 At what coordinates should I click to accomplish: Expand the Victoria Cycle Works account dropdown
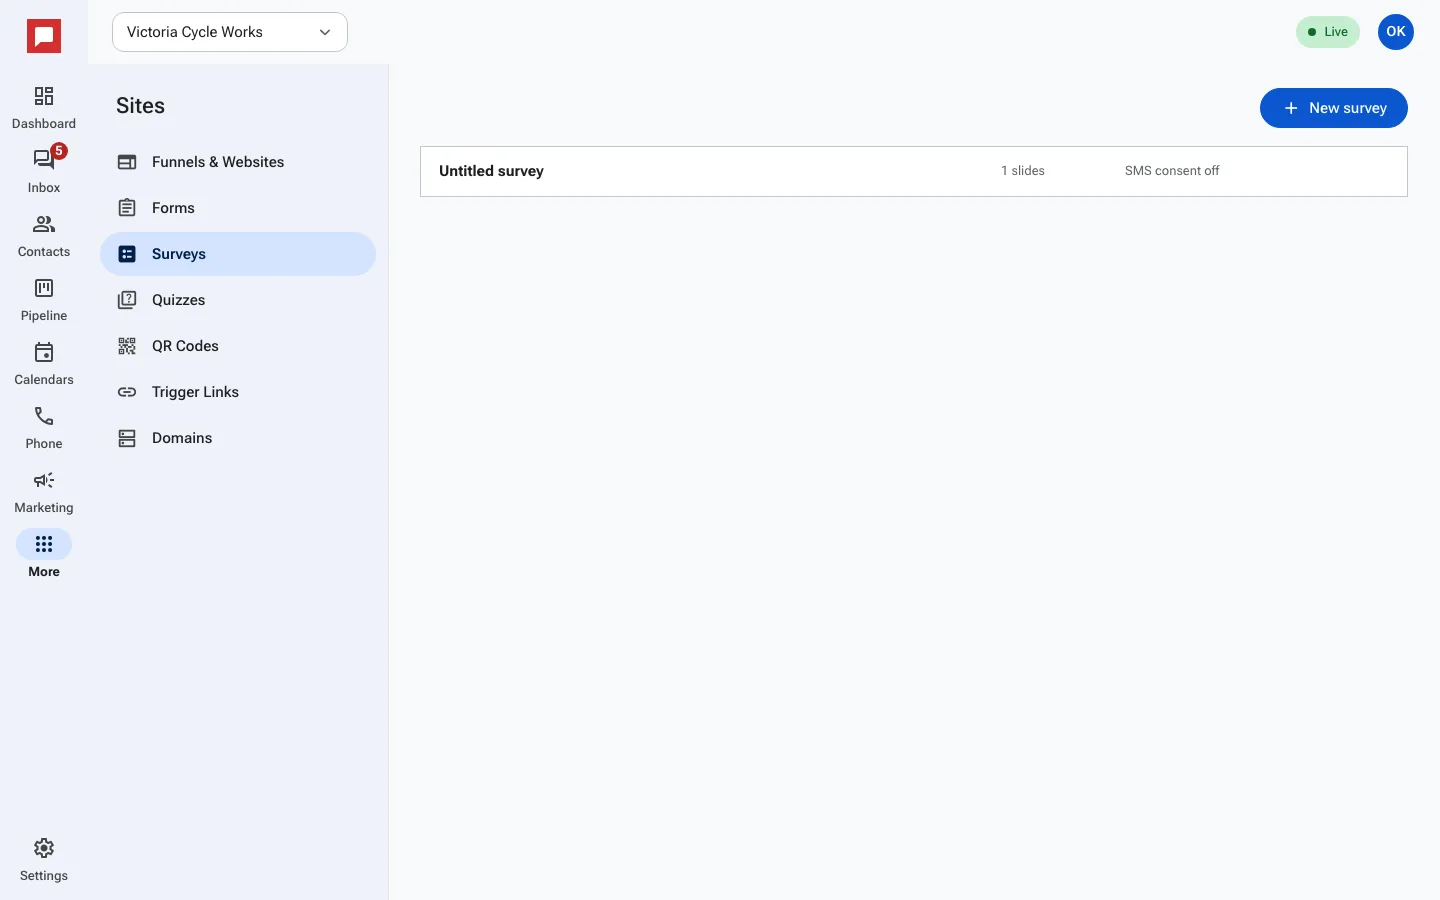coord(230,32)
